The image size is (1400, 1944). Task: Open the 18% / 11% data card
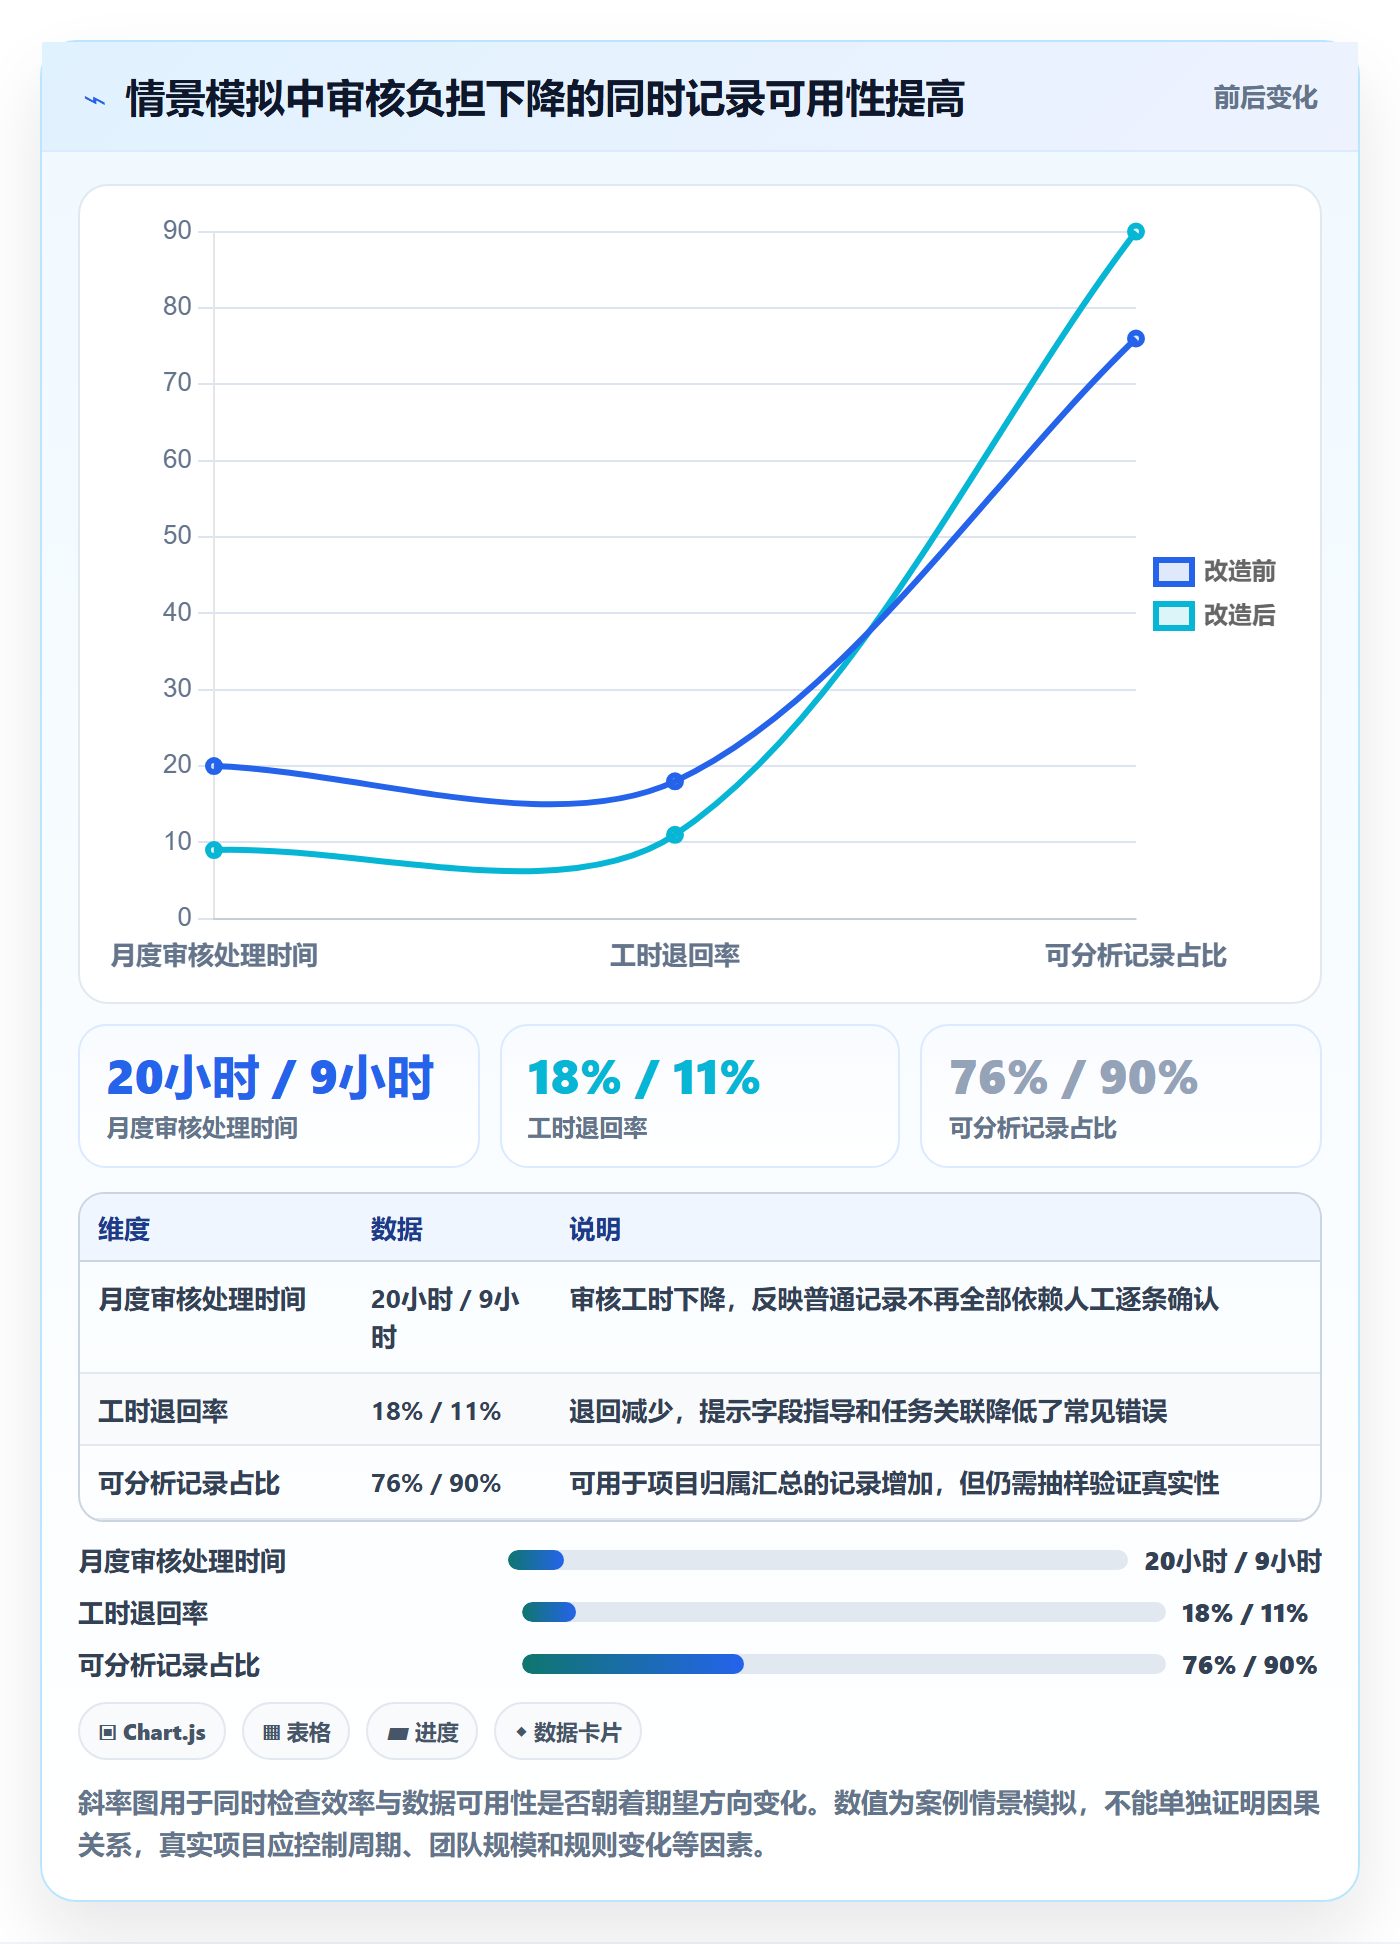(700, 1096)
